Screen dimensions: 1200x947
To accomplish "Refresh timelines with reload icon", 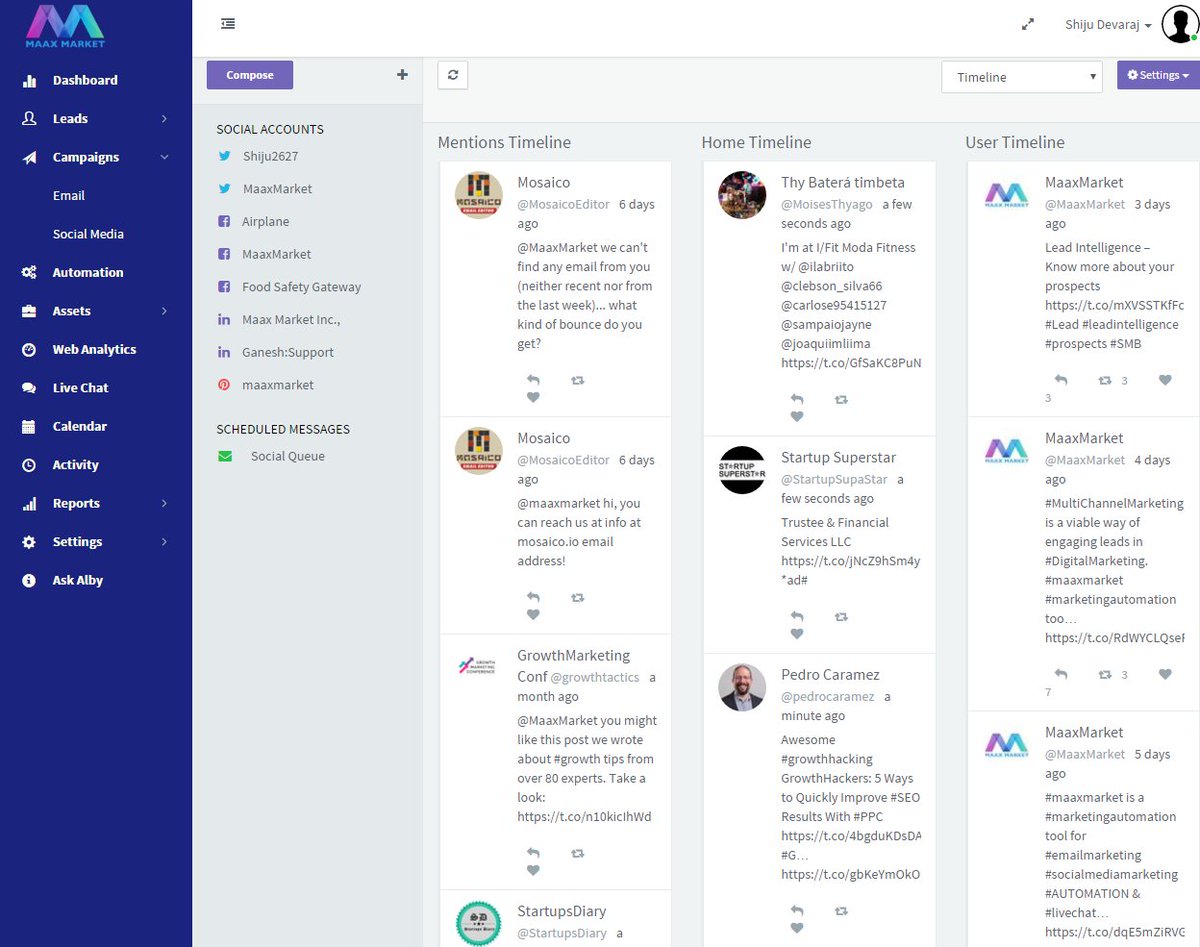I will [453, 75].
